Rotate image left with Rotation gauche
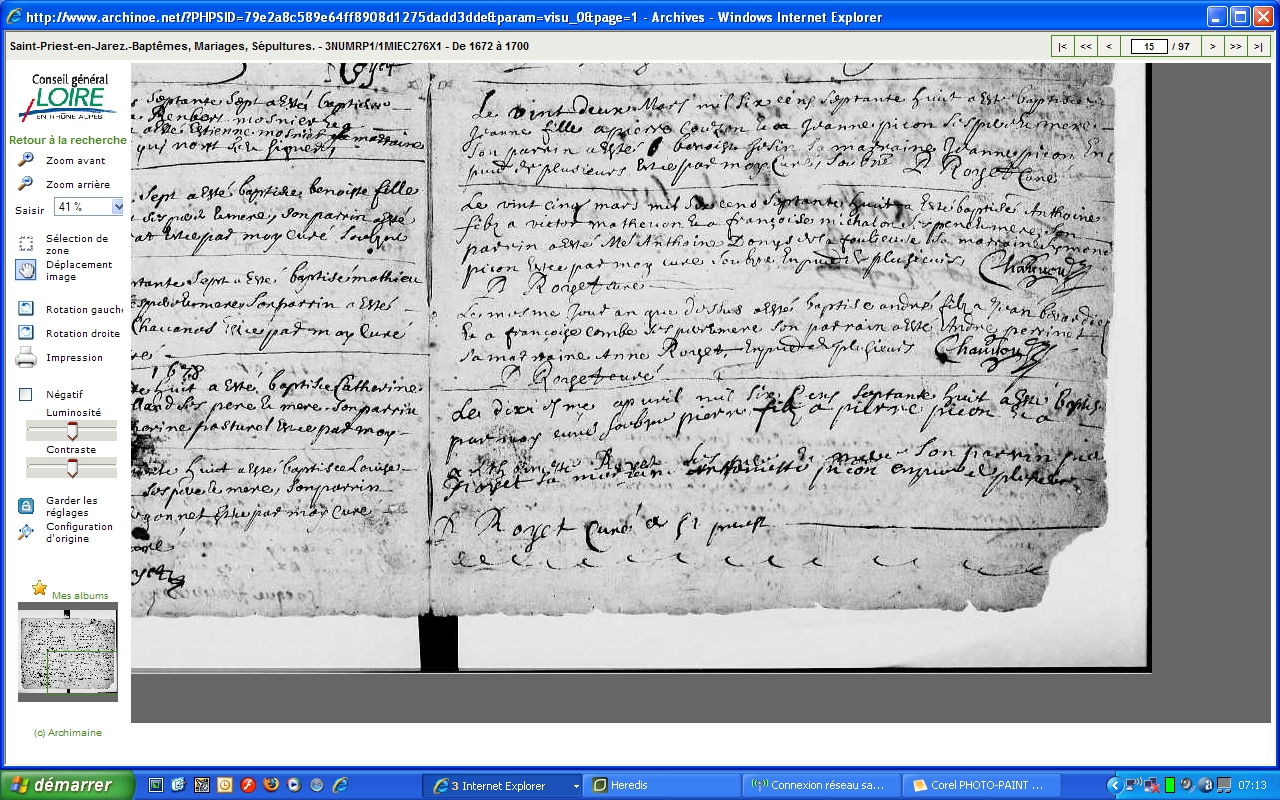1280x800 pixels. click(x=26, y=309)
